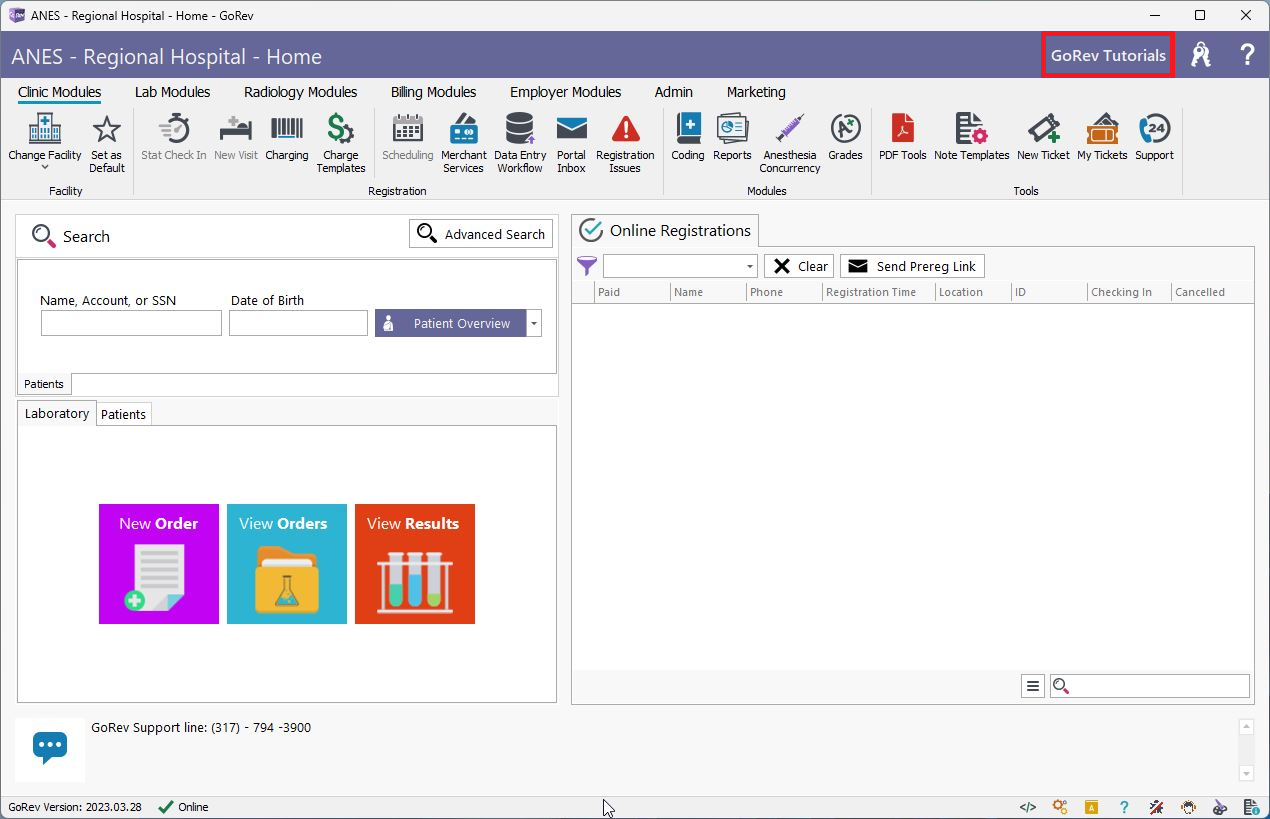The height and width of the screenshot is (819, 1270).
Task: Create a New Visit
Action: click(x=236, y=137)
